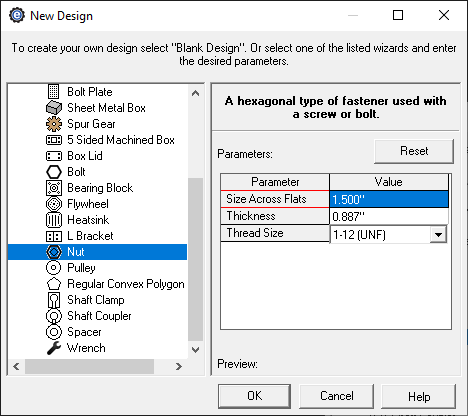
Task: Reset the parameters to defaults
Action: coord(414,151)
